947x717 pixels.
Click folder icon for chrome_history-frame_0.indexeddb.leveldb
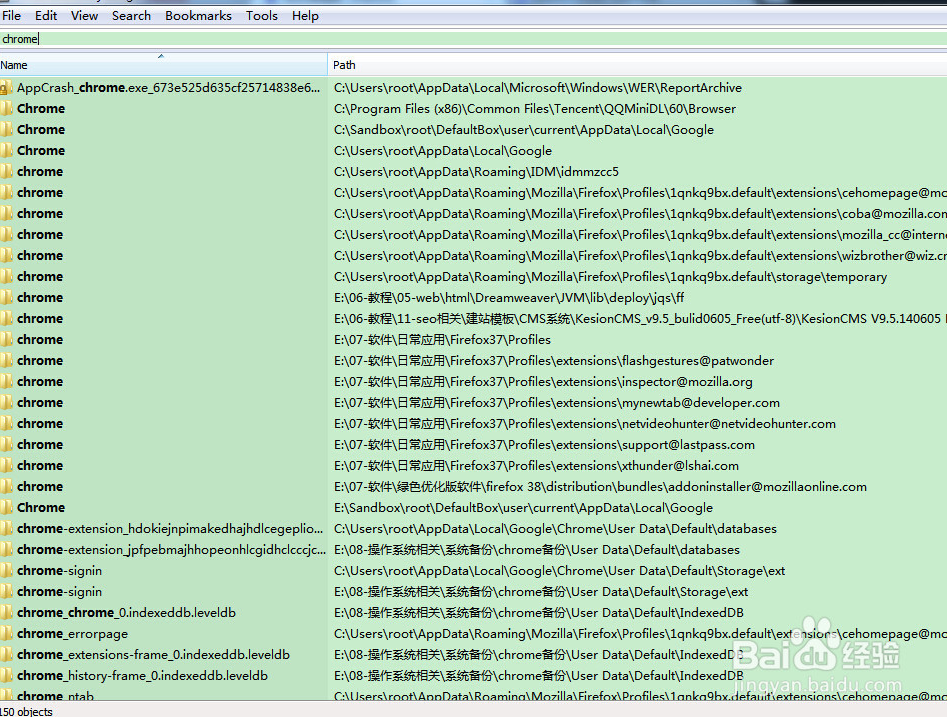click(6, 676)
